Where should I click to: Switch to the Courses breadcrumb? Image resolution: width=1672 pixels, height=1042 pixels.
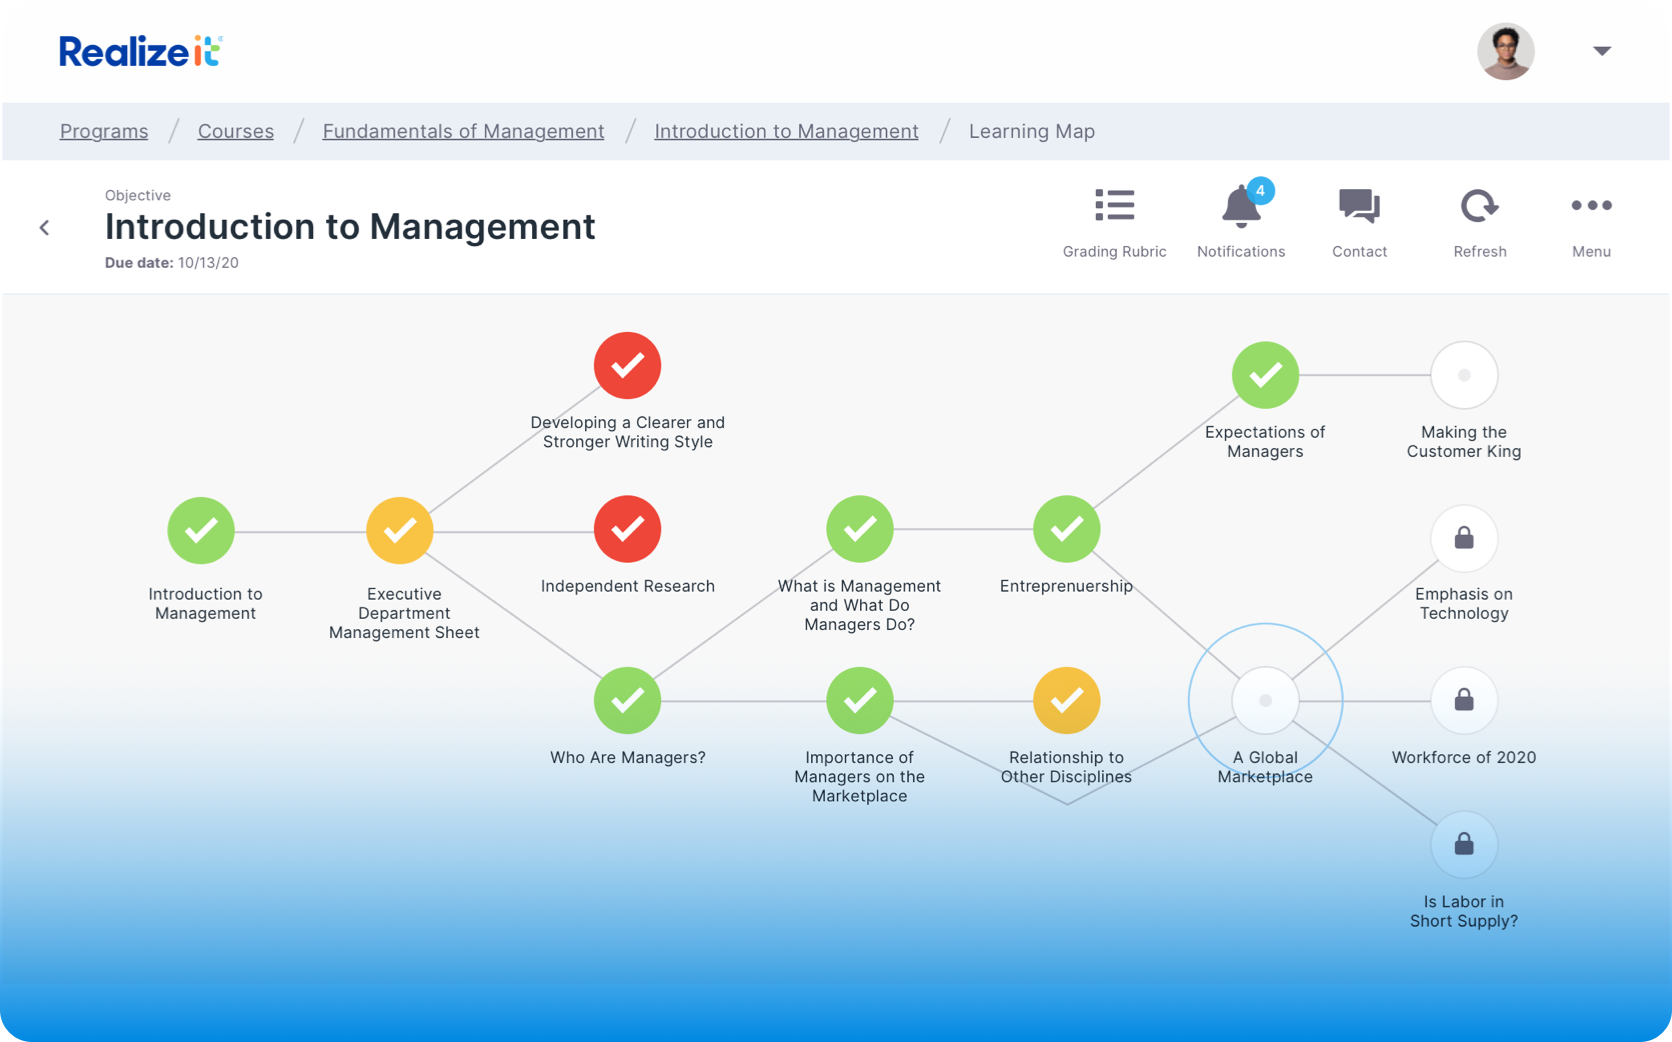tap(235, 131)
